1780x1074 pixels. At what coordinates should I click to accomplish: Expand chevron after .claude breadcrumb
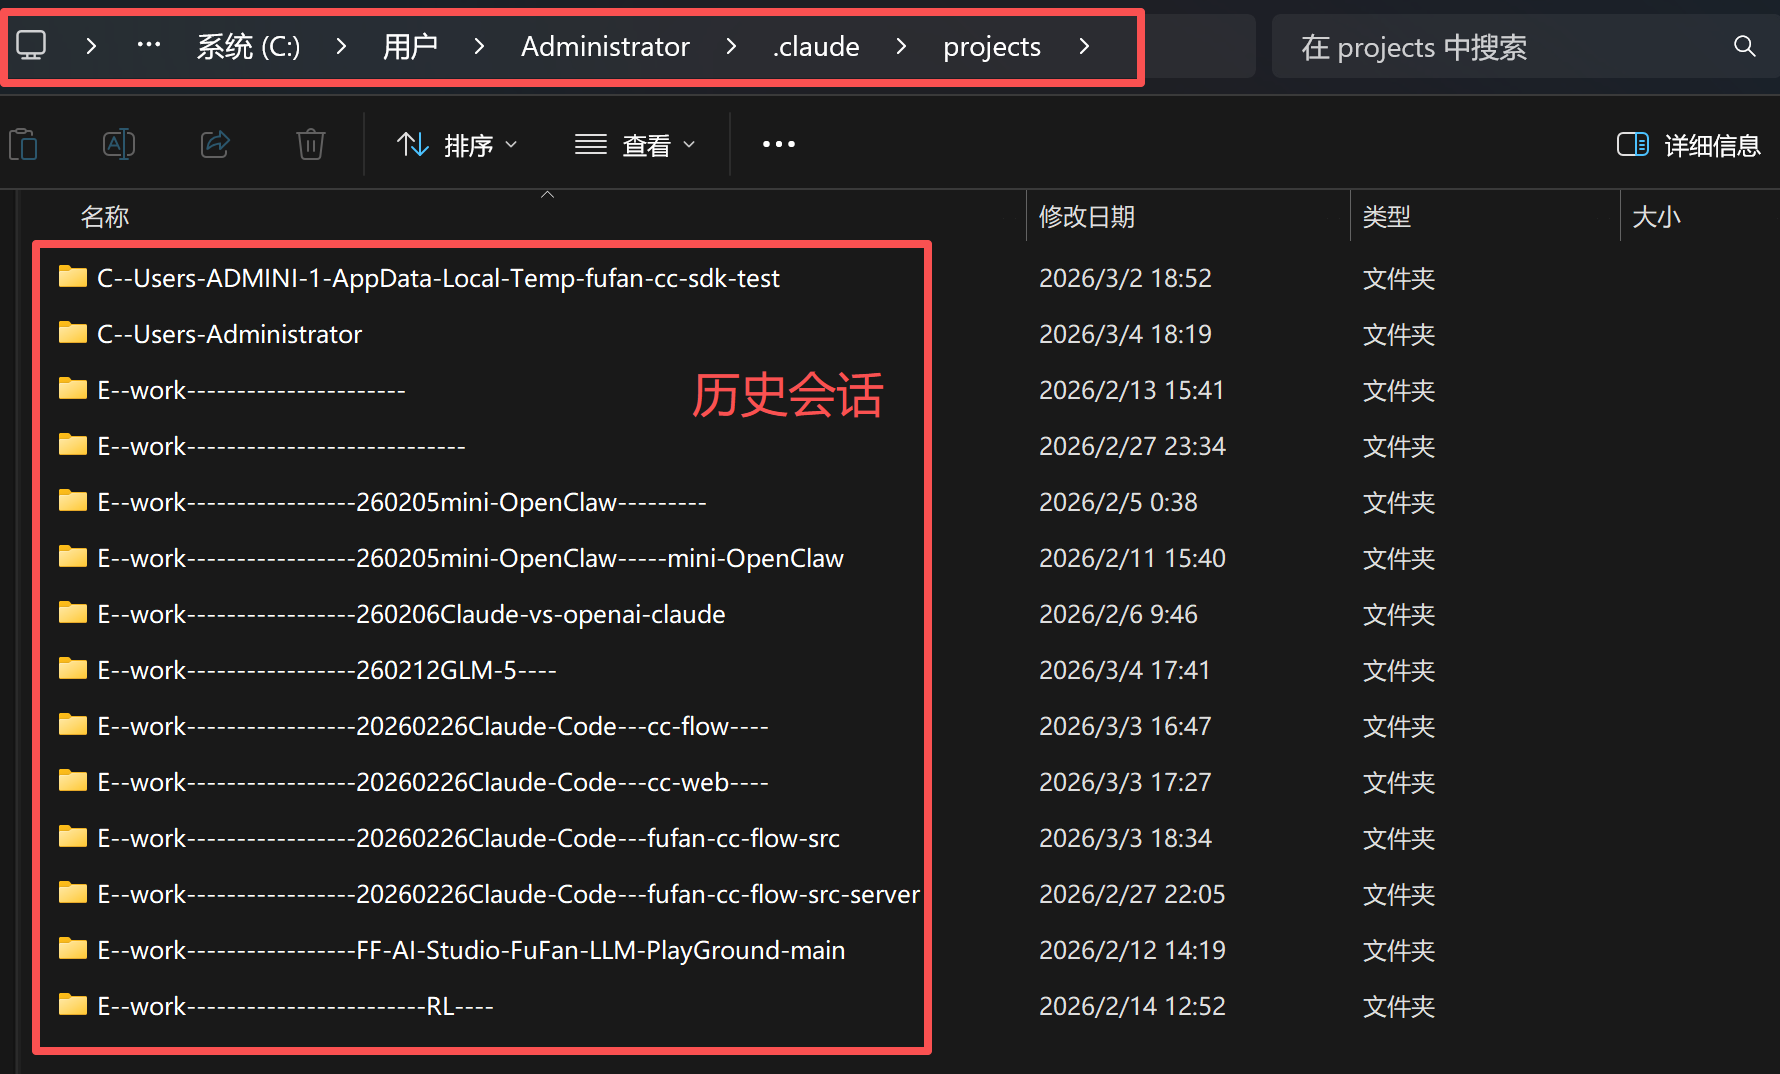tap(901, 46)
